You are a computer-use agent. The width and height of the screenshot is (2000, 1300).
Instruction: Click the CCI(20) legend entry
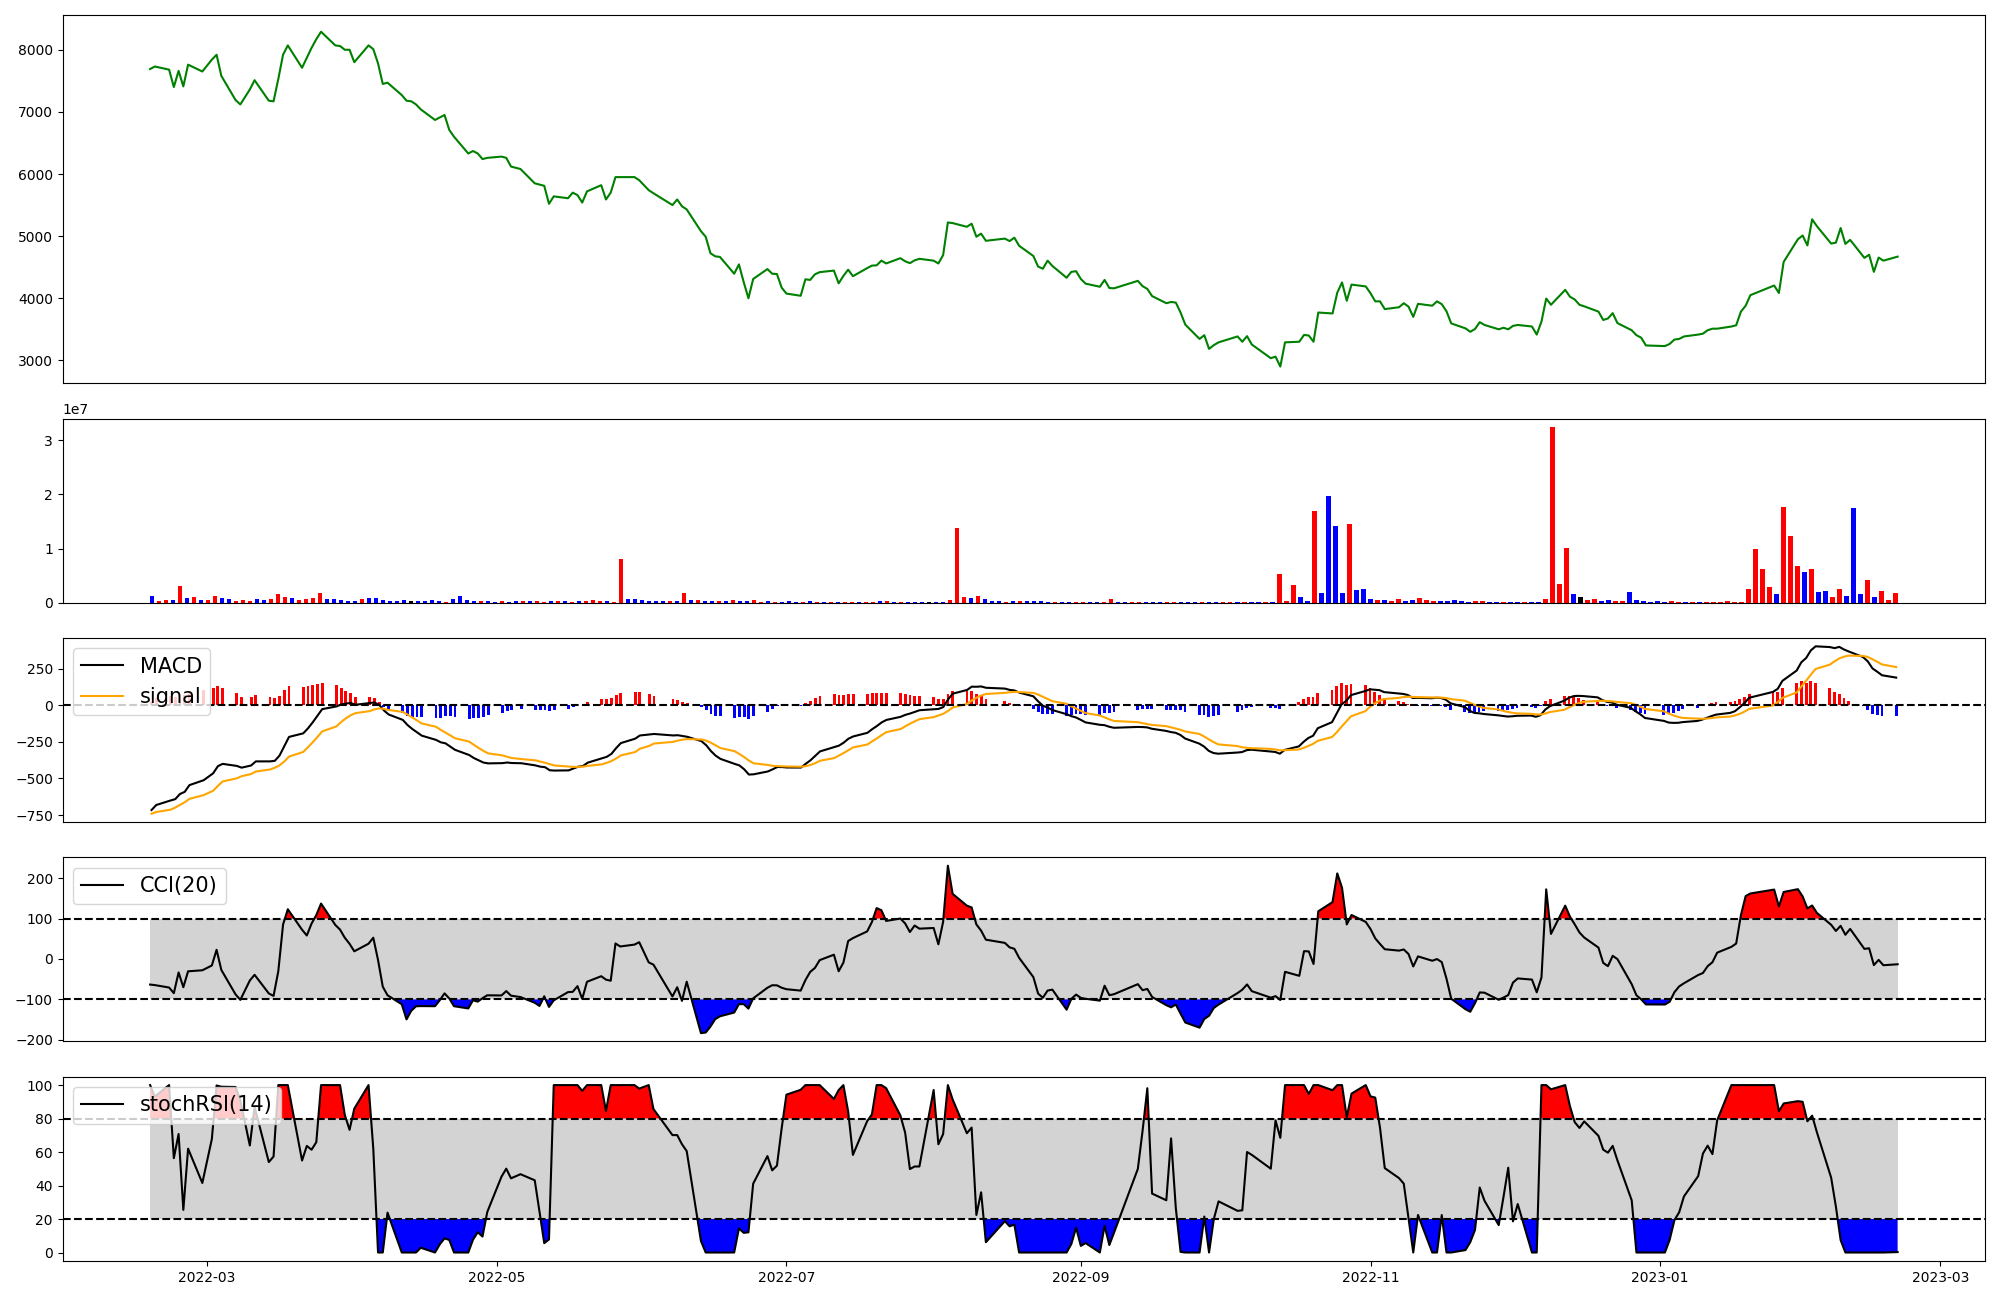(177, 885)
